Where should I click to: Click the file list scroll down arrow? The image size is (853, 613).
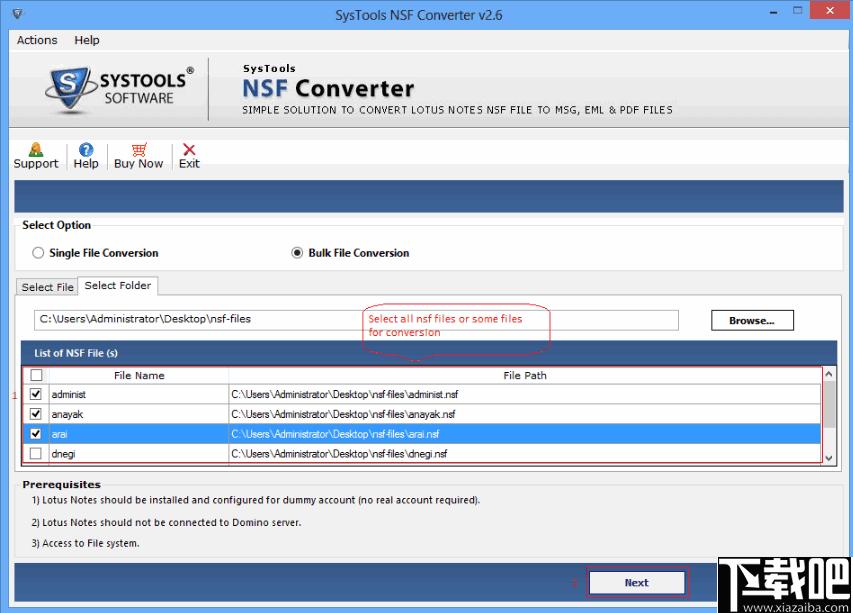coord(829,459)
